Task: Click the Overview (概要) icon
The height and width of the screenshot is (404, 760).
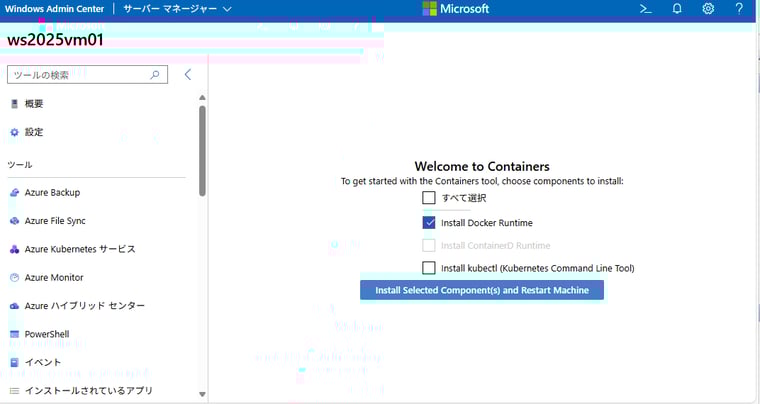Action: click(x=15, y=104)
